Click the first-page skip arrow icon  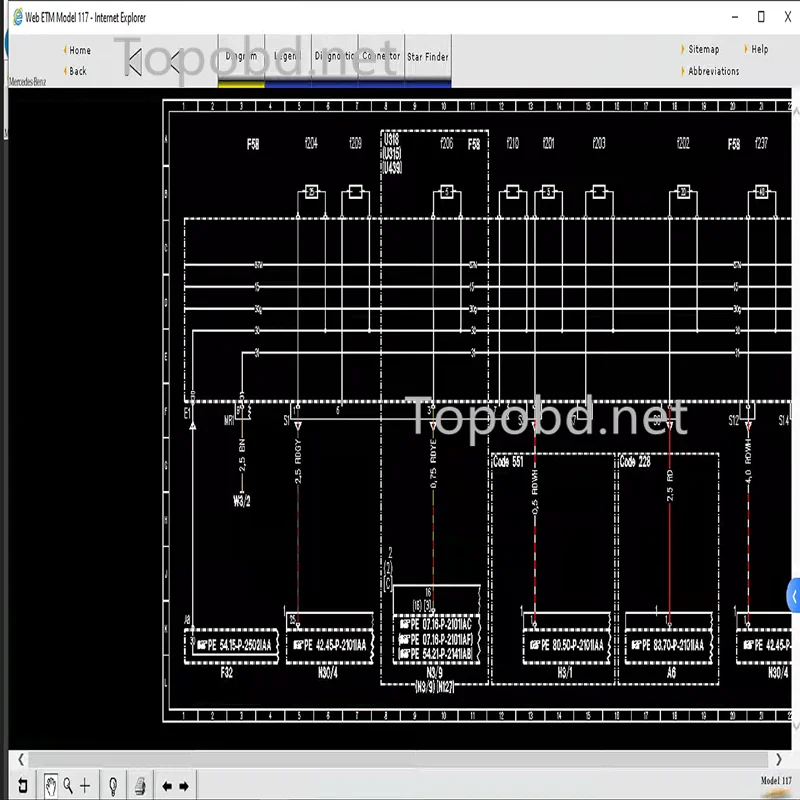pos(134,62)
